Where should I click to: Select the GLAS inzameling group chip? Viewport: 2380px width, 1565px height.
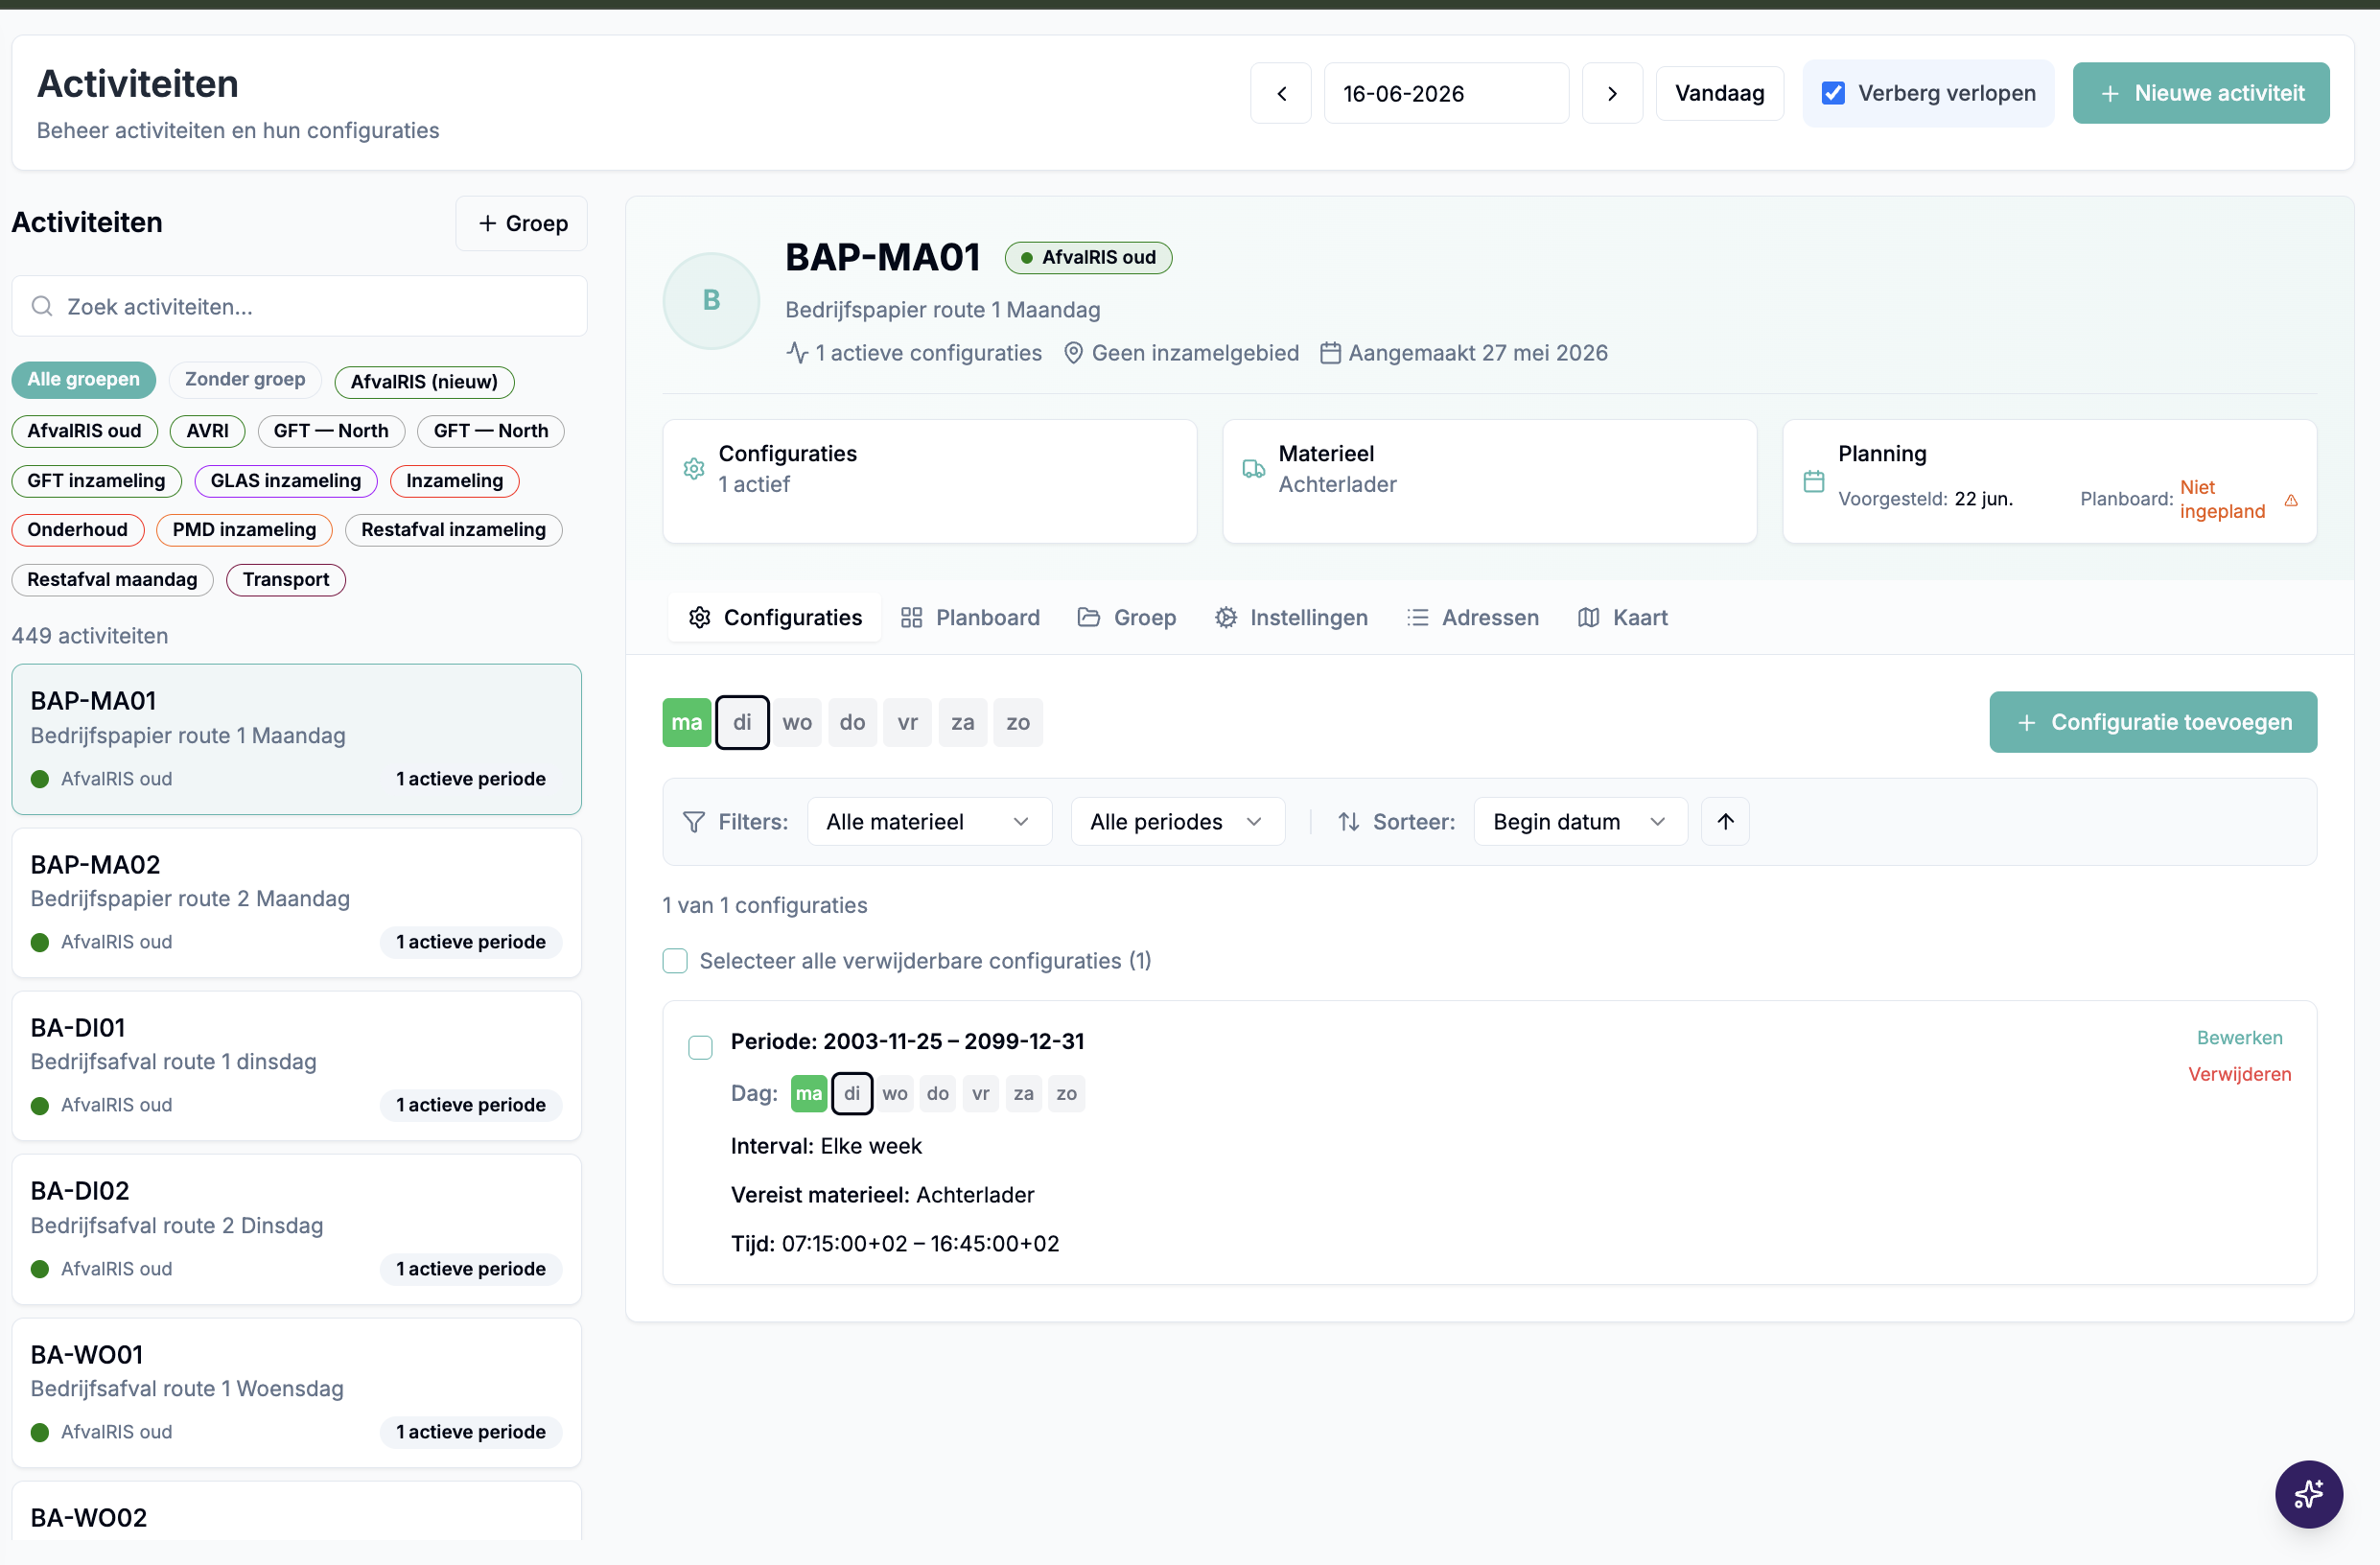pyautogui.click(x=286, y=481)
